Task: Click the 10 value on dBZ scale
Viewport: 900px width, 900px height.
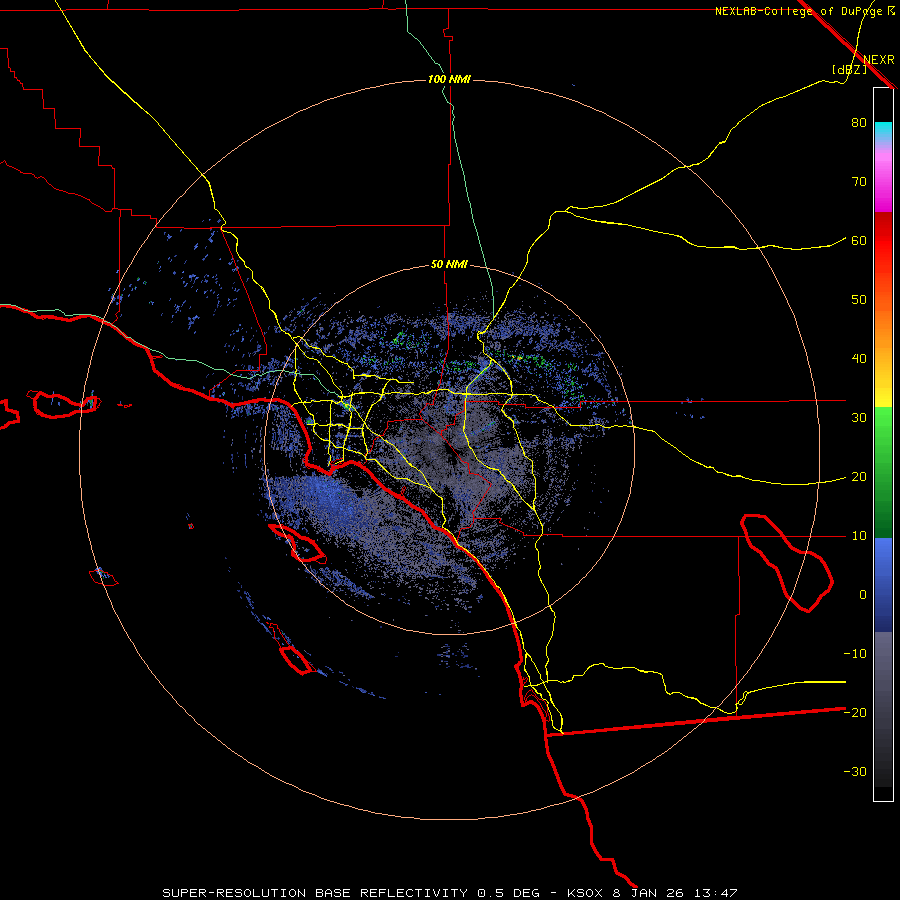Action: coord(859,536)
